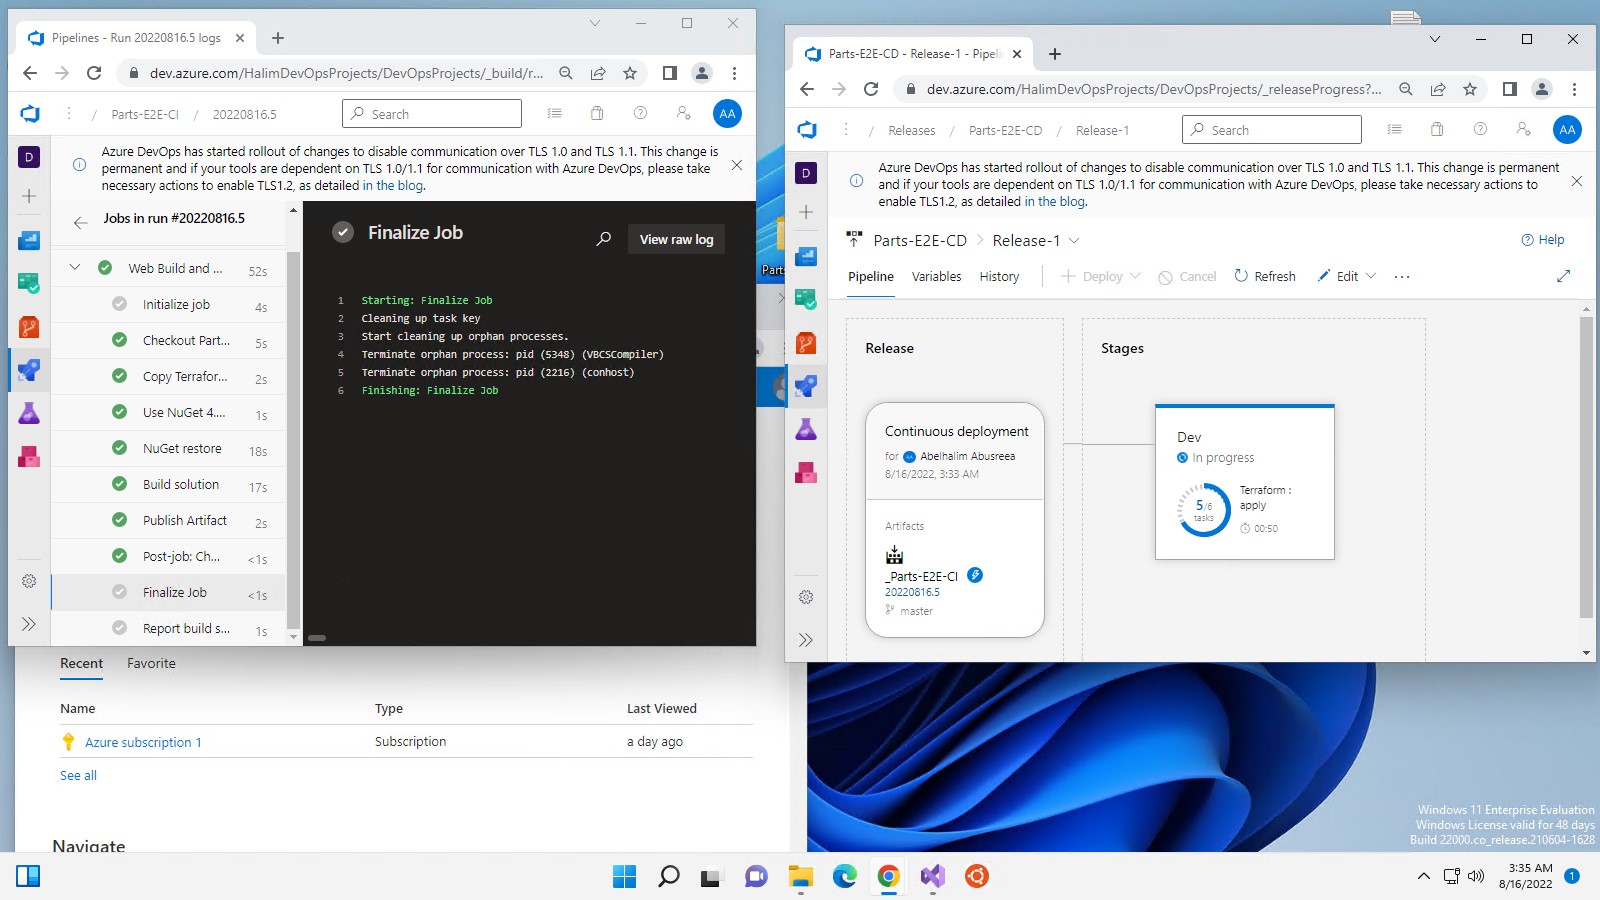Viewport: 1600px width, 900px height.
Task: Open Windows Start button on taskbar
Action: click(x=624, y=877)
